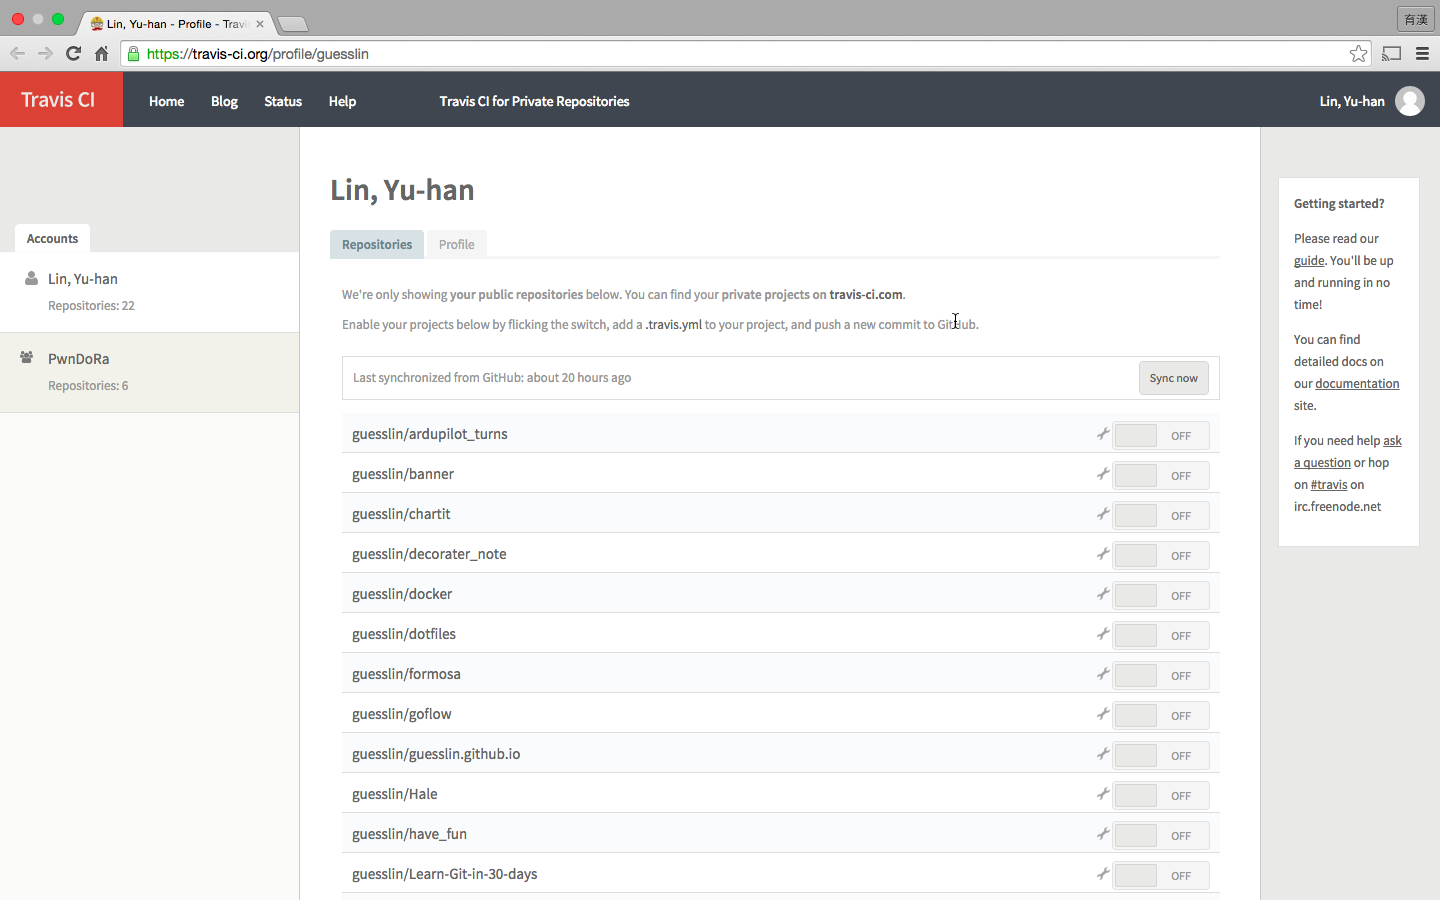Open the Home menu item
Screen dimensions: 1440x900
[x=167, y=101]
